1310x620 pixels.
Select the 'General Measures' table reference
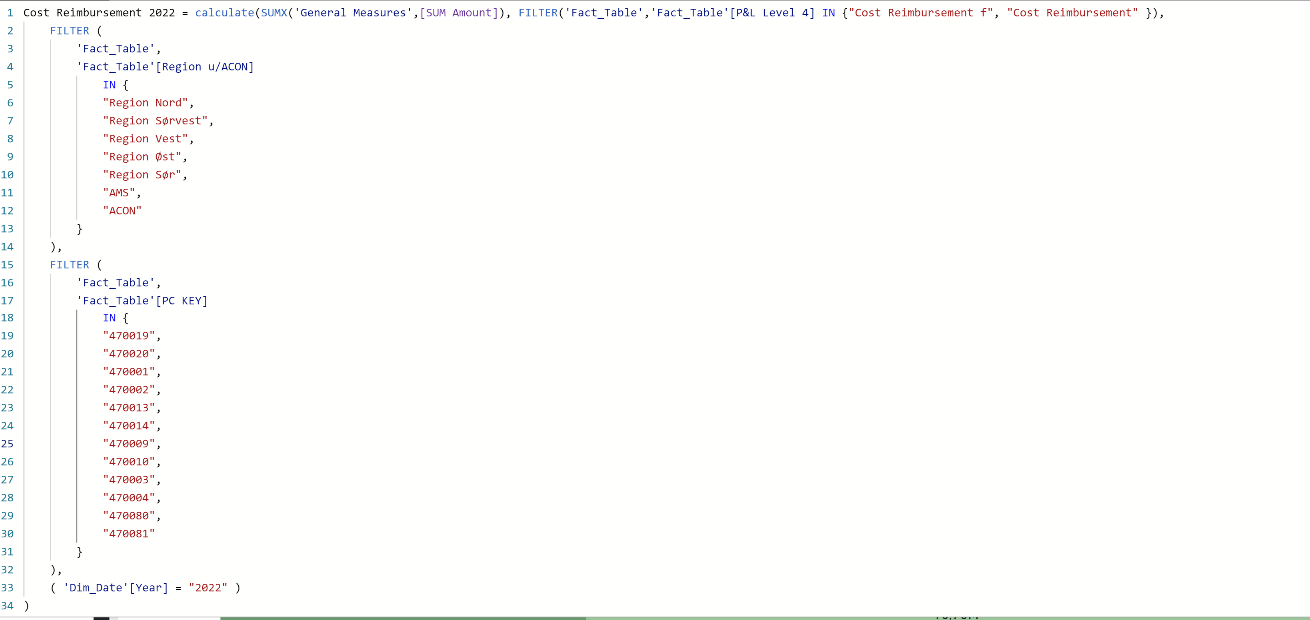coord(353,12)
